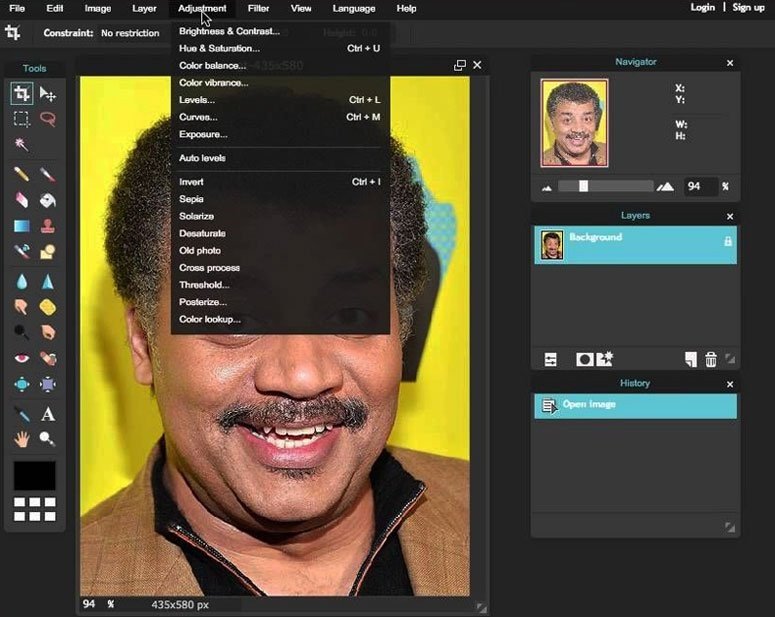775x617 pixels.
Task: Select the Gradient tool
Action: (22, 226)
